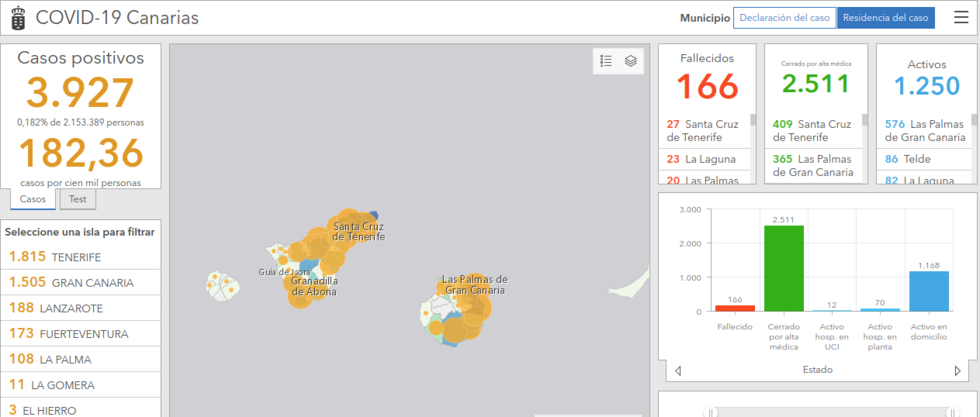
Task: Click the green Cerrado por alta médica bar
Action: 783,268
